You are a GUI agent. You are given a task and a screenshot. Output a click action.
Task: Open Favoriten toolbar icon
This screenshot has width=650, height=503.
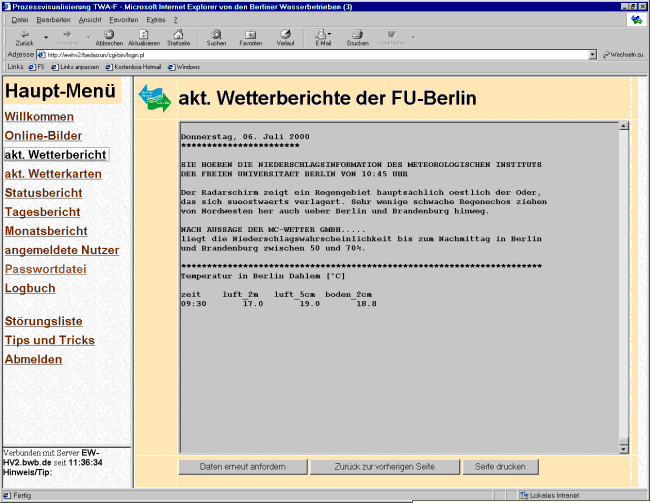click(x=250, y=36)
